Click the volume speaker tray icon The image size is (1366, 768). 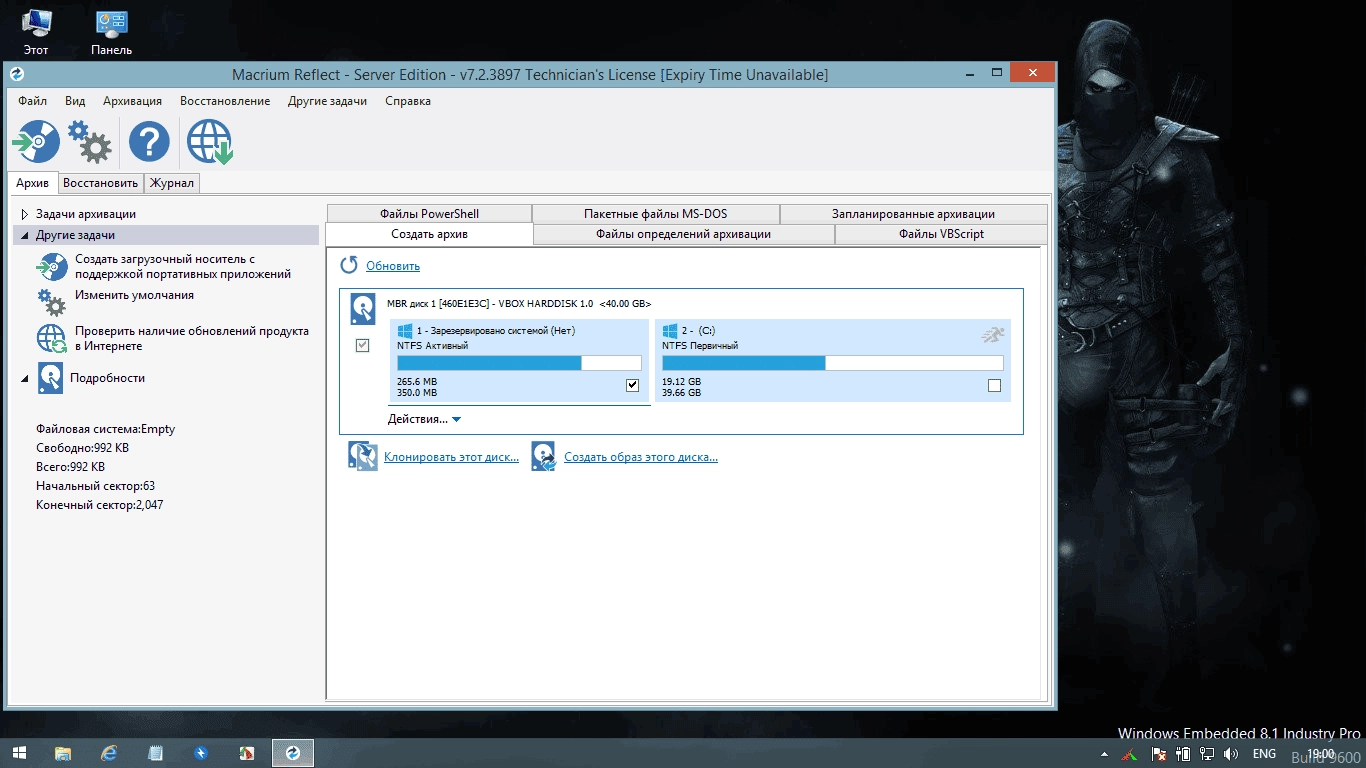(x=1231, y=754)
